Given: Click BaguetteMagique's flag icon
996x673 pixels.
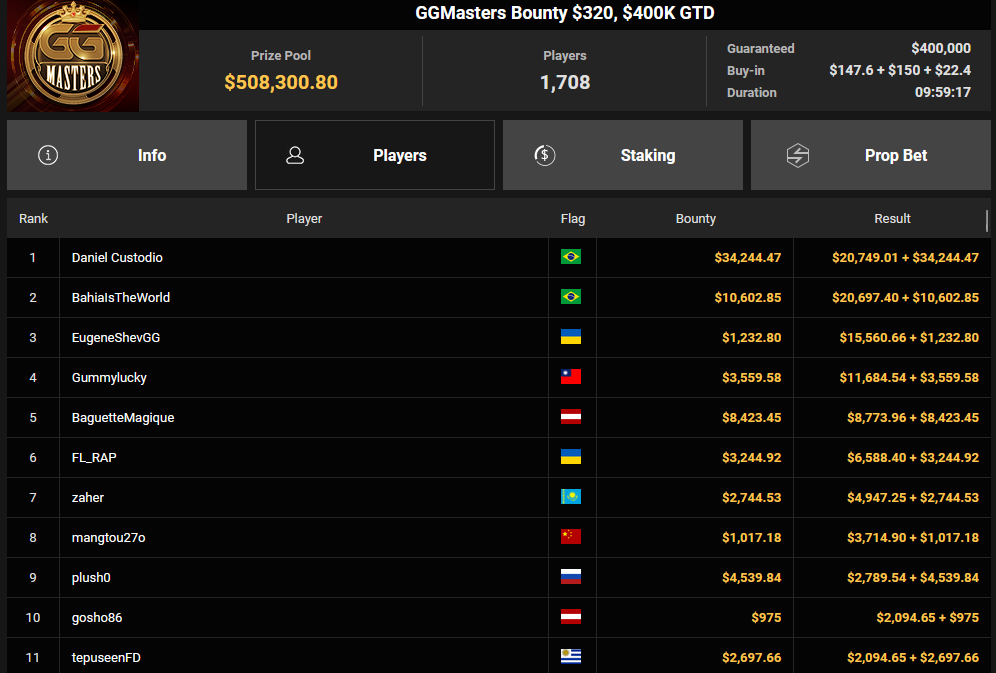Looking at the screenshot, I should click(x=570, y=416).
